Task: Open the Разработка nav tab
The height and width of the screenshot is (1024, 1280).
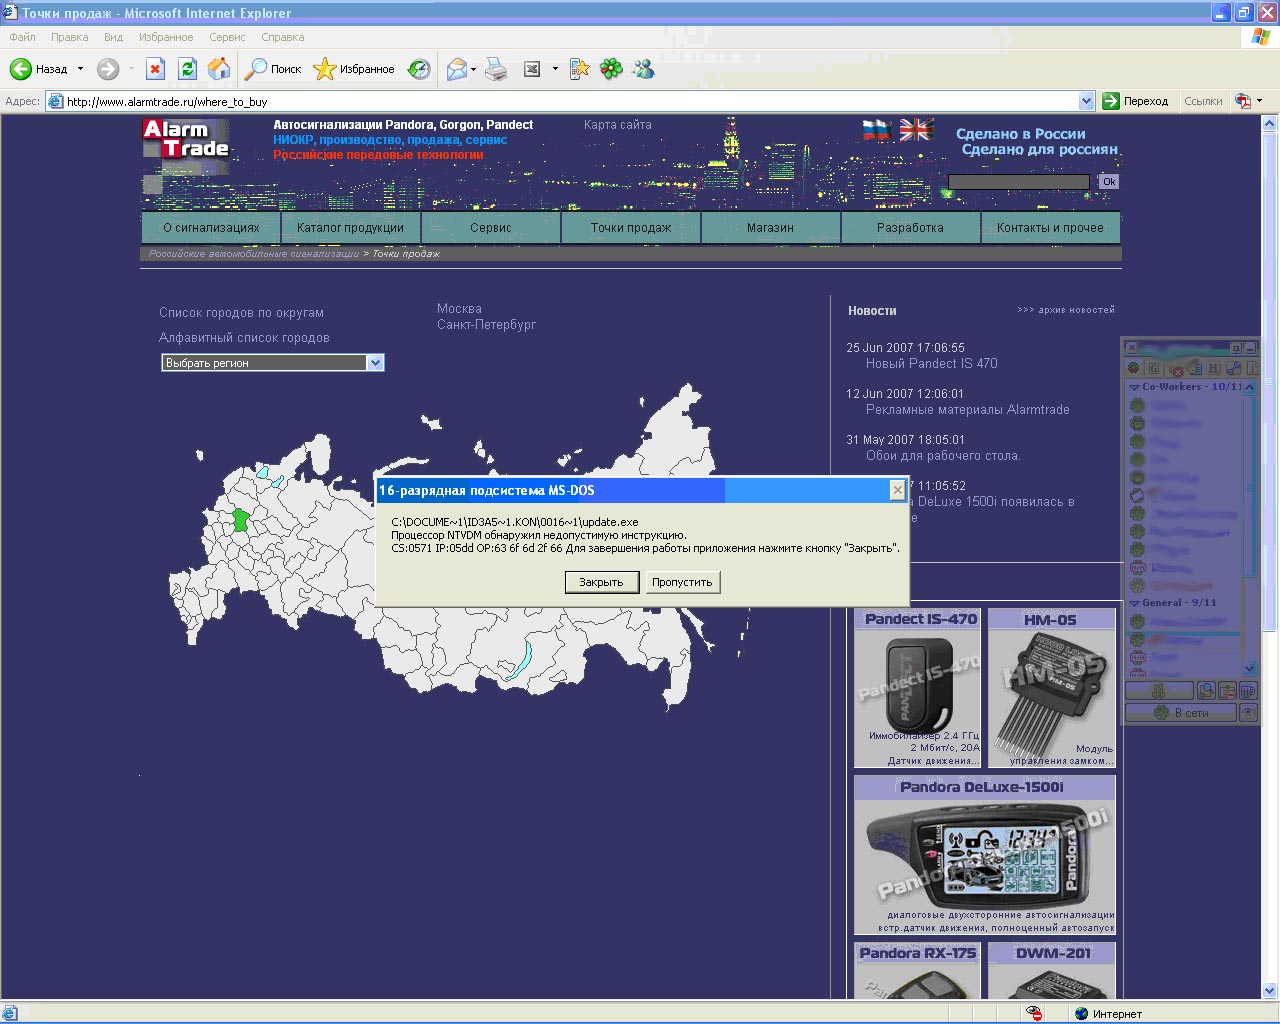Action: point(910,228)
